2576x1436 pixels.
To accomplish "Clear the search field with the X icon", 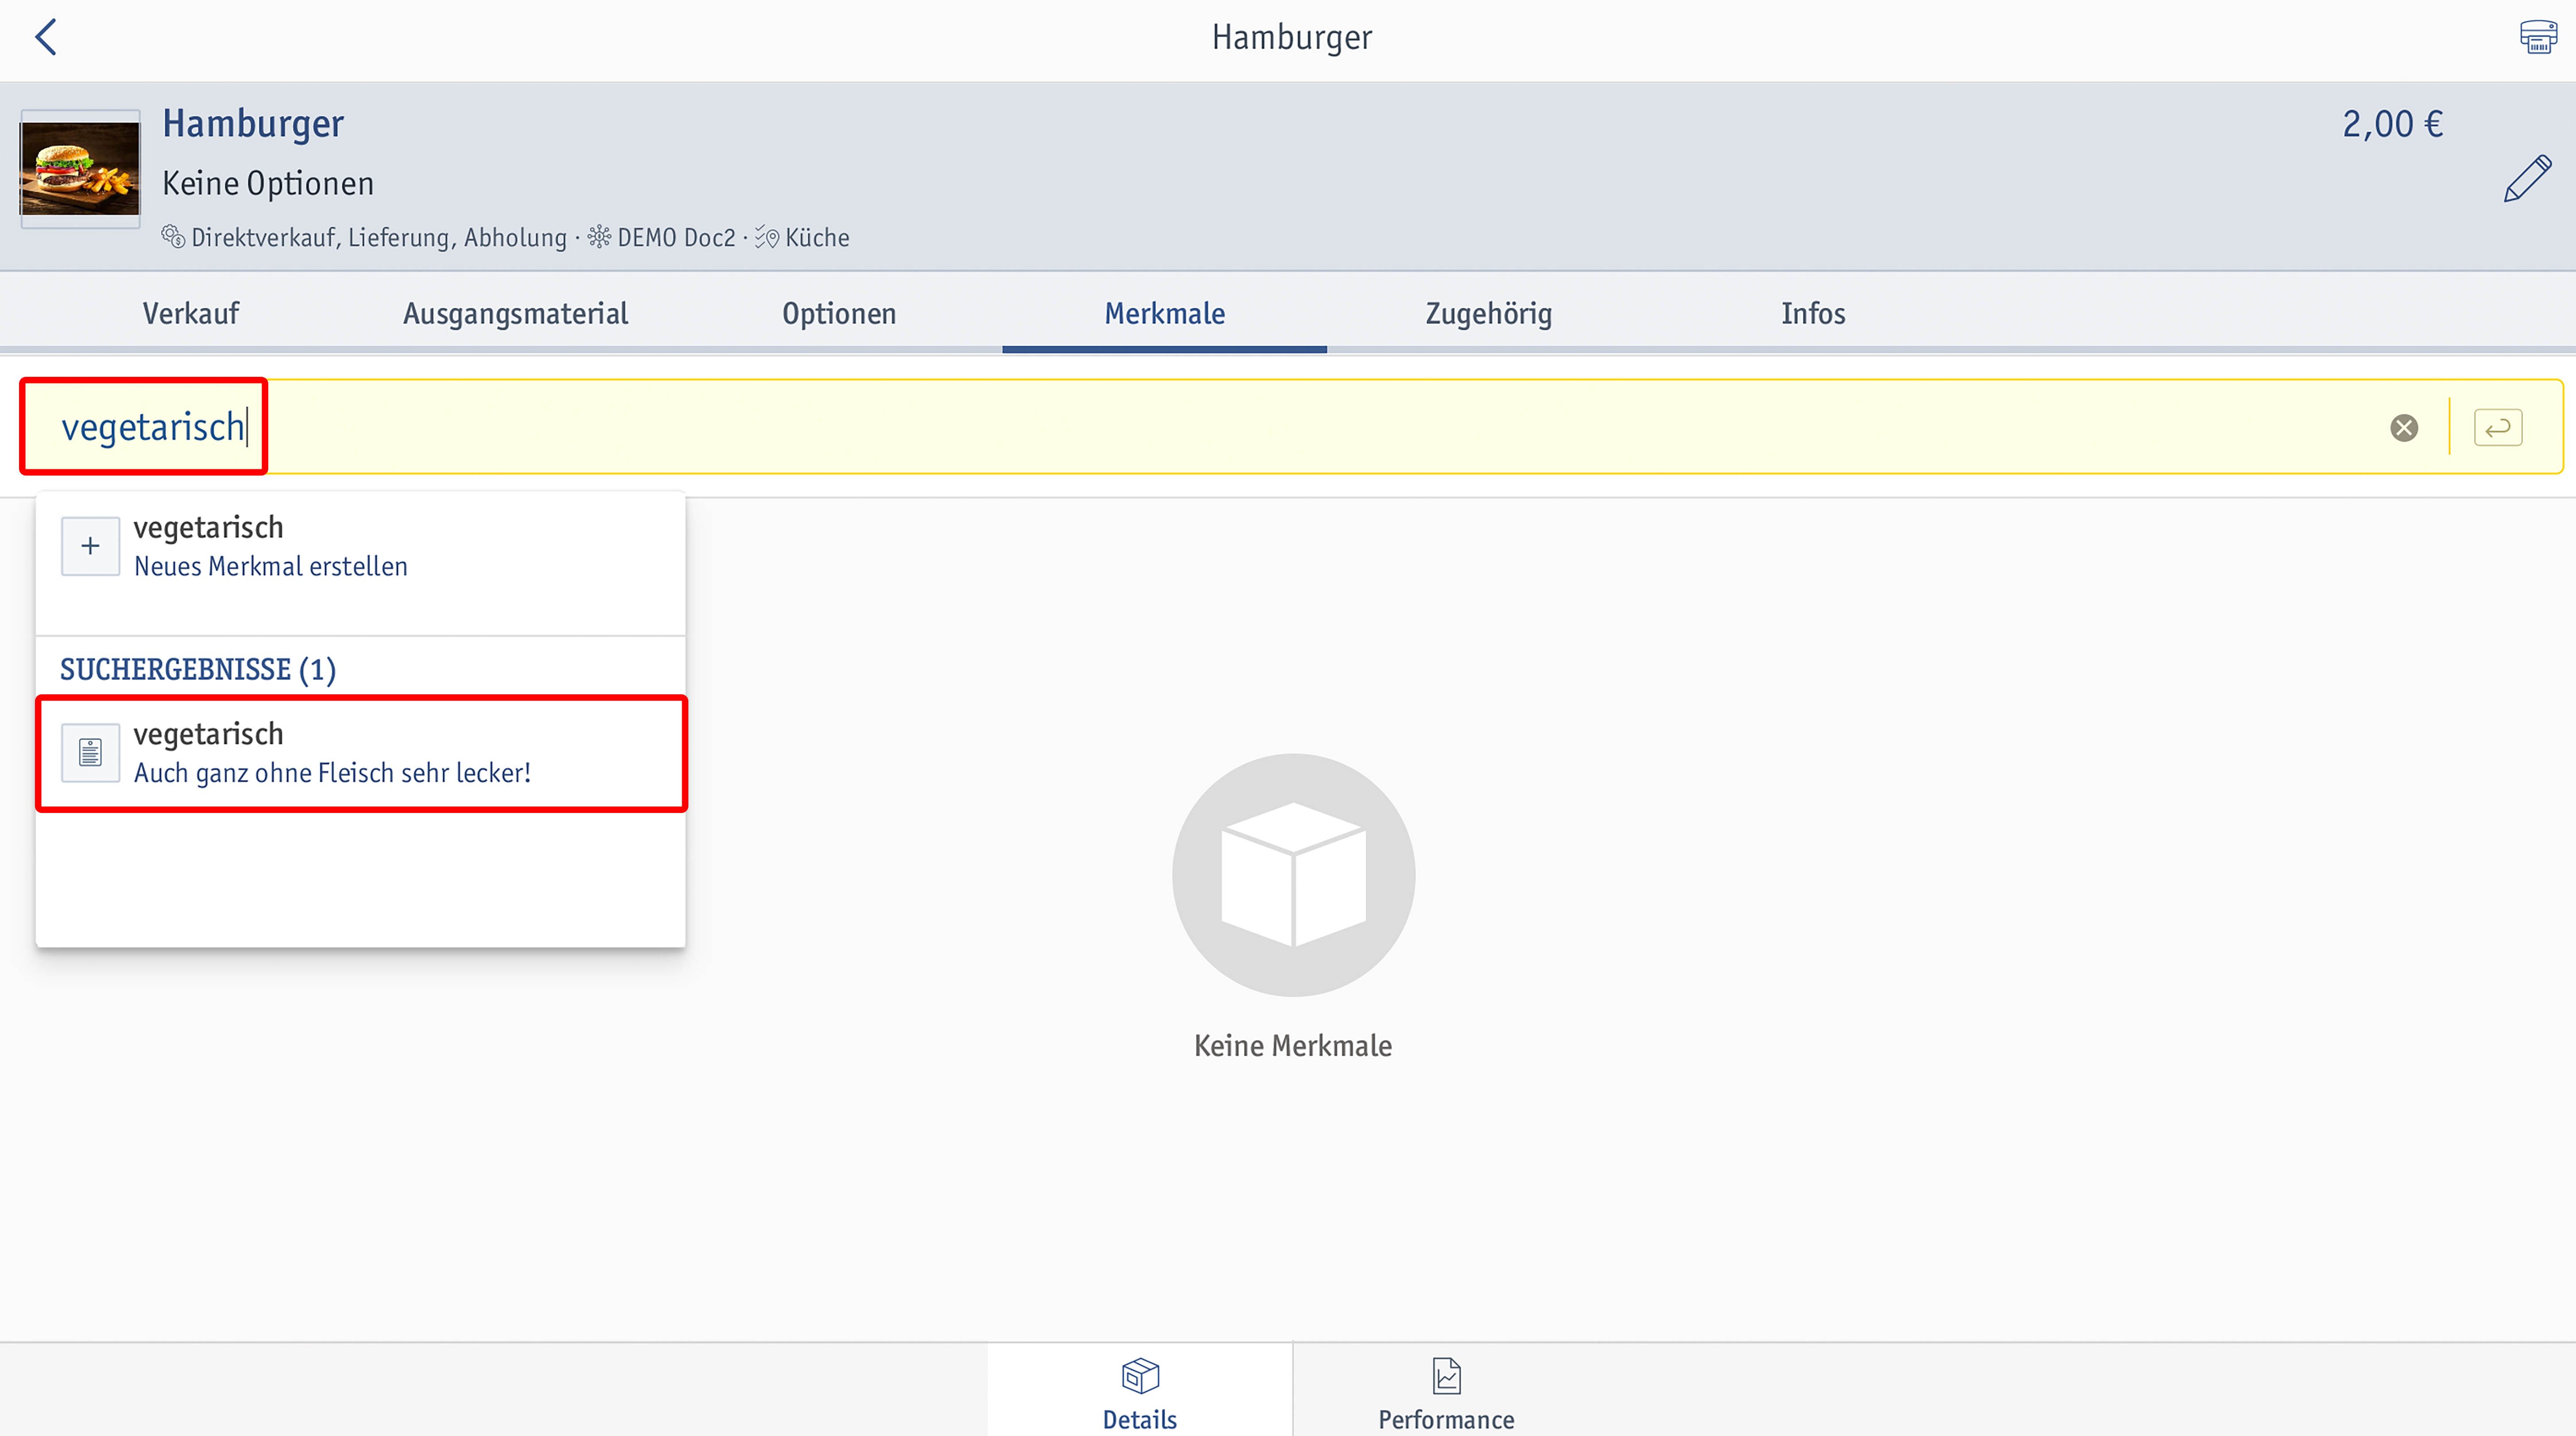I will (2404, 428).
